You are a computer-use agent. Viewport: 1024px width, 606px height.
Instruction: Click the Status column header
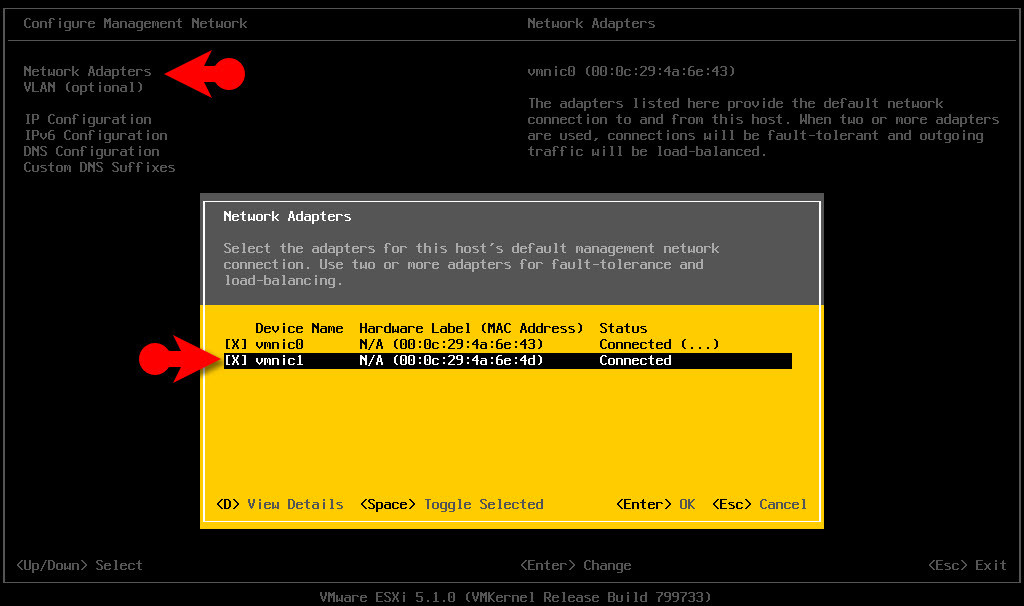pyautogui.click(x=623, y=328)
